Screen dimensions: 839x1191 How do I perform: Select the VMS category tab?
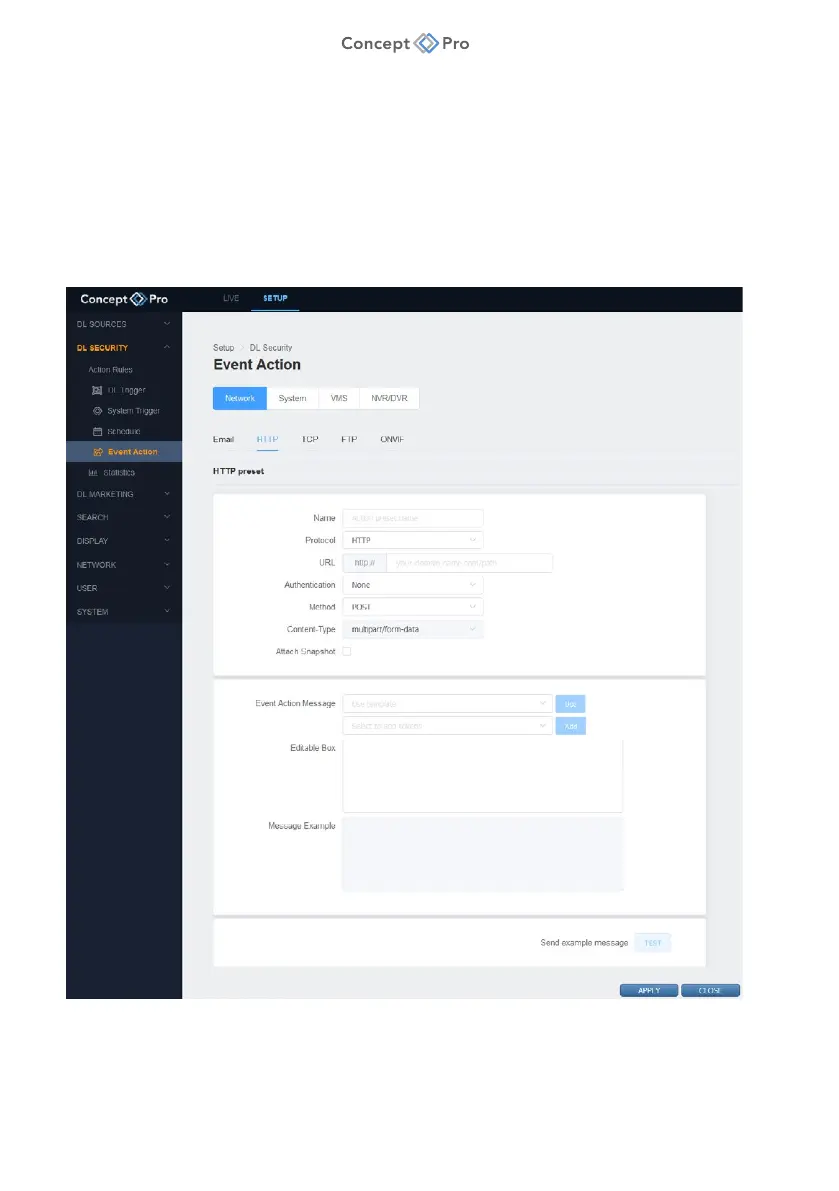(x=339, y=399)
